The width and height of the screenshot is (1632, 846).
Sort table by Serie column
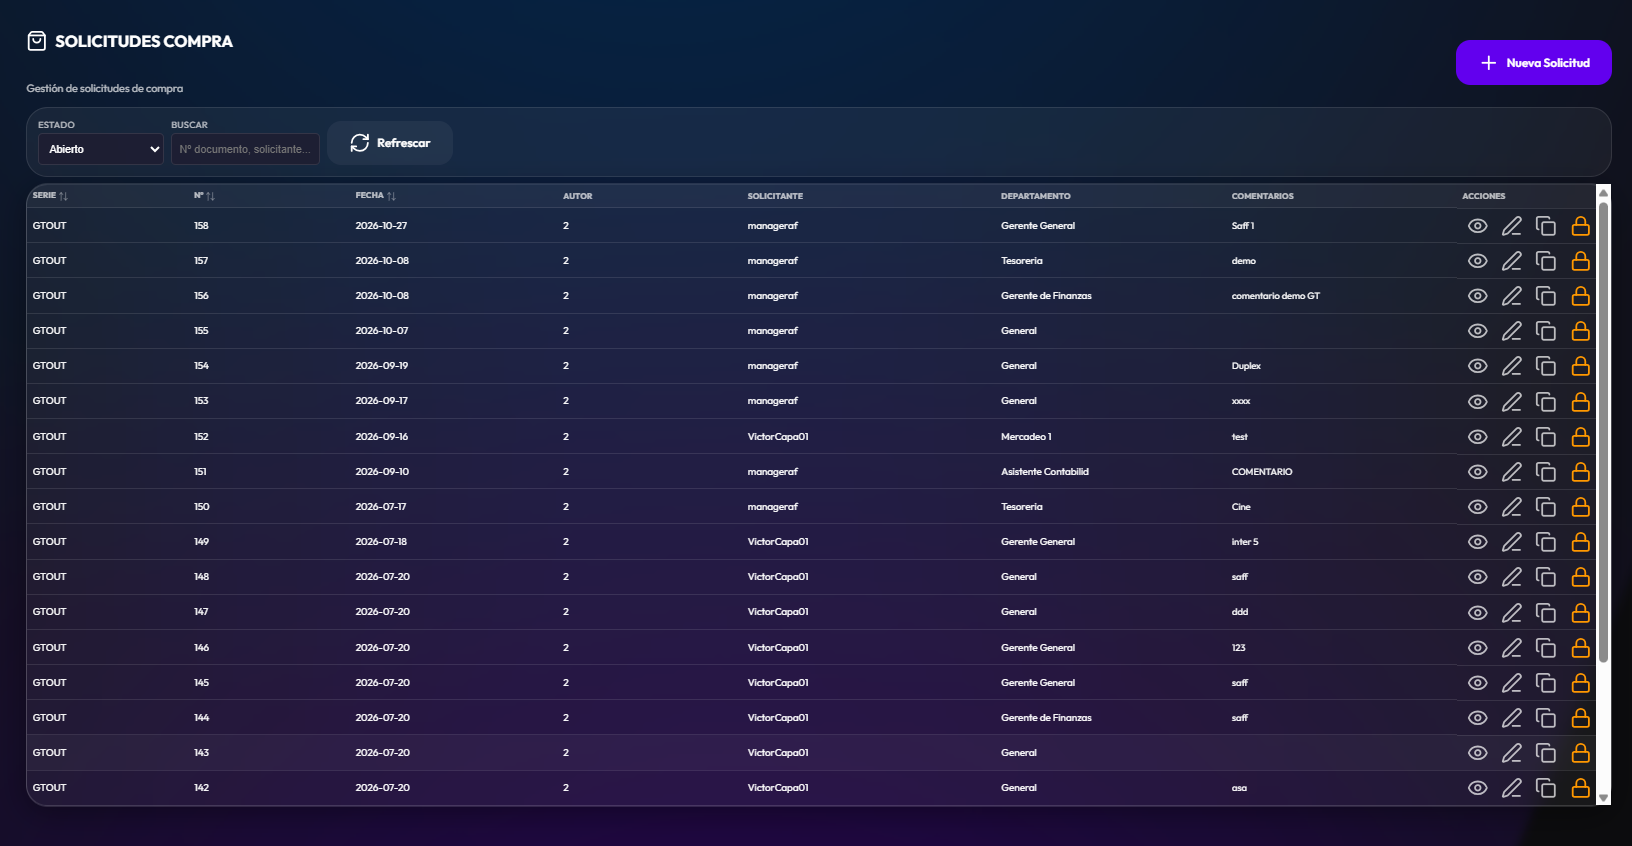coord(50,196)
